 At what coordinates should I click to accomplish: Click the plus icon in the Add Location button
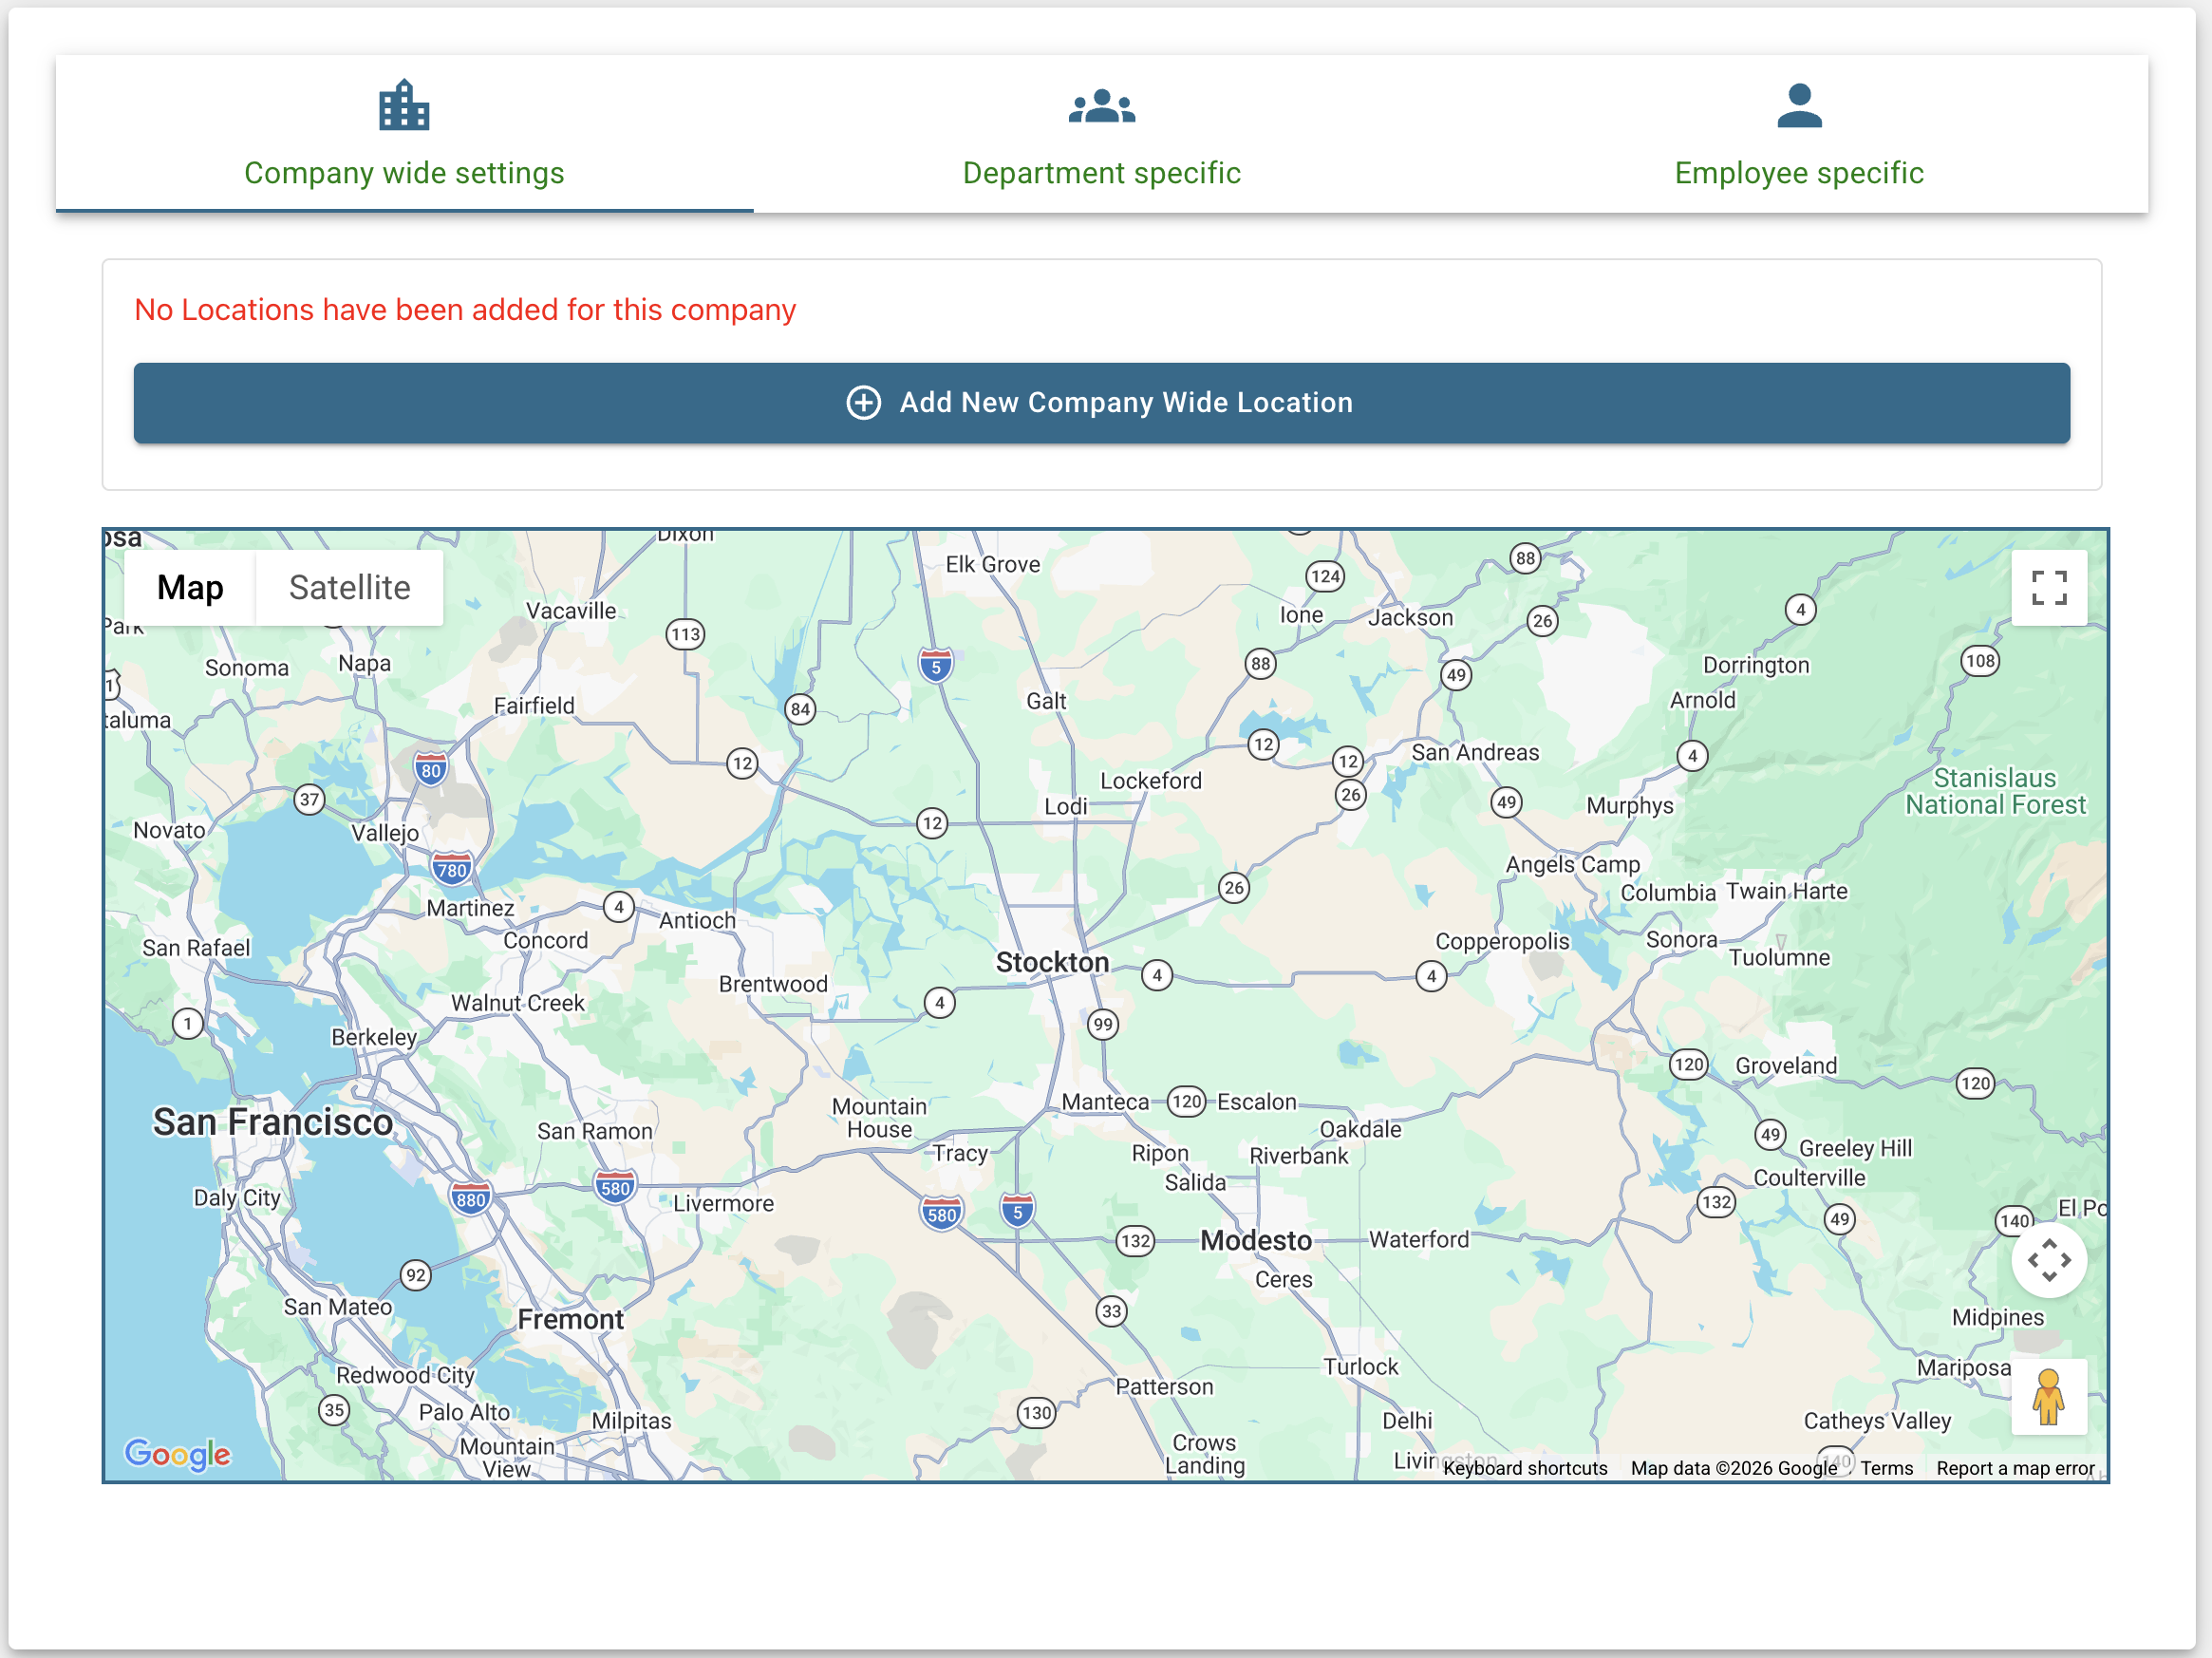pos(862,403)
